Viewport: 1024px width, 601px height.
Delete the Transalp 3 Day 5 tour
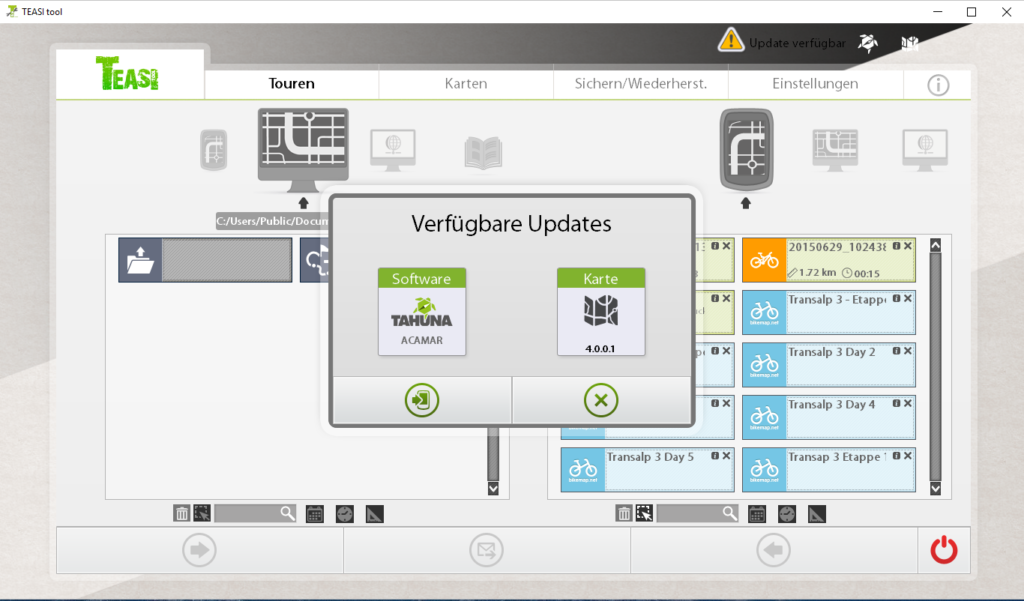click(x=726, y=456)
